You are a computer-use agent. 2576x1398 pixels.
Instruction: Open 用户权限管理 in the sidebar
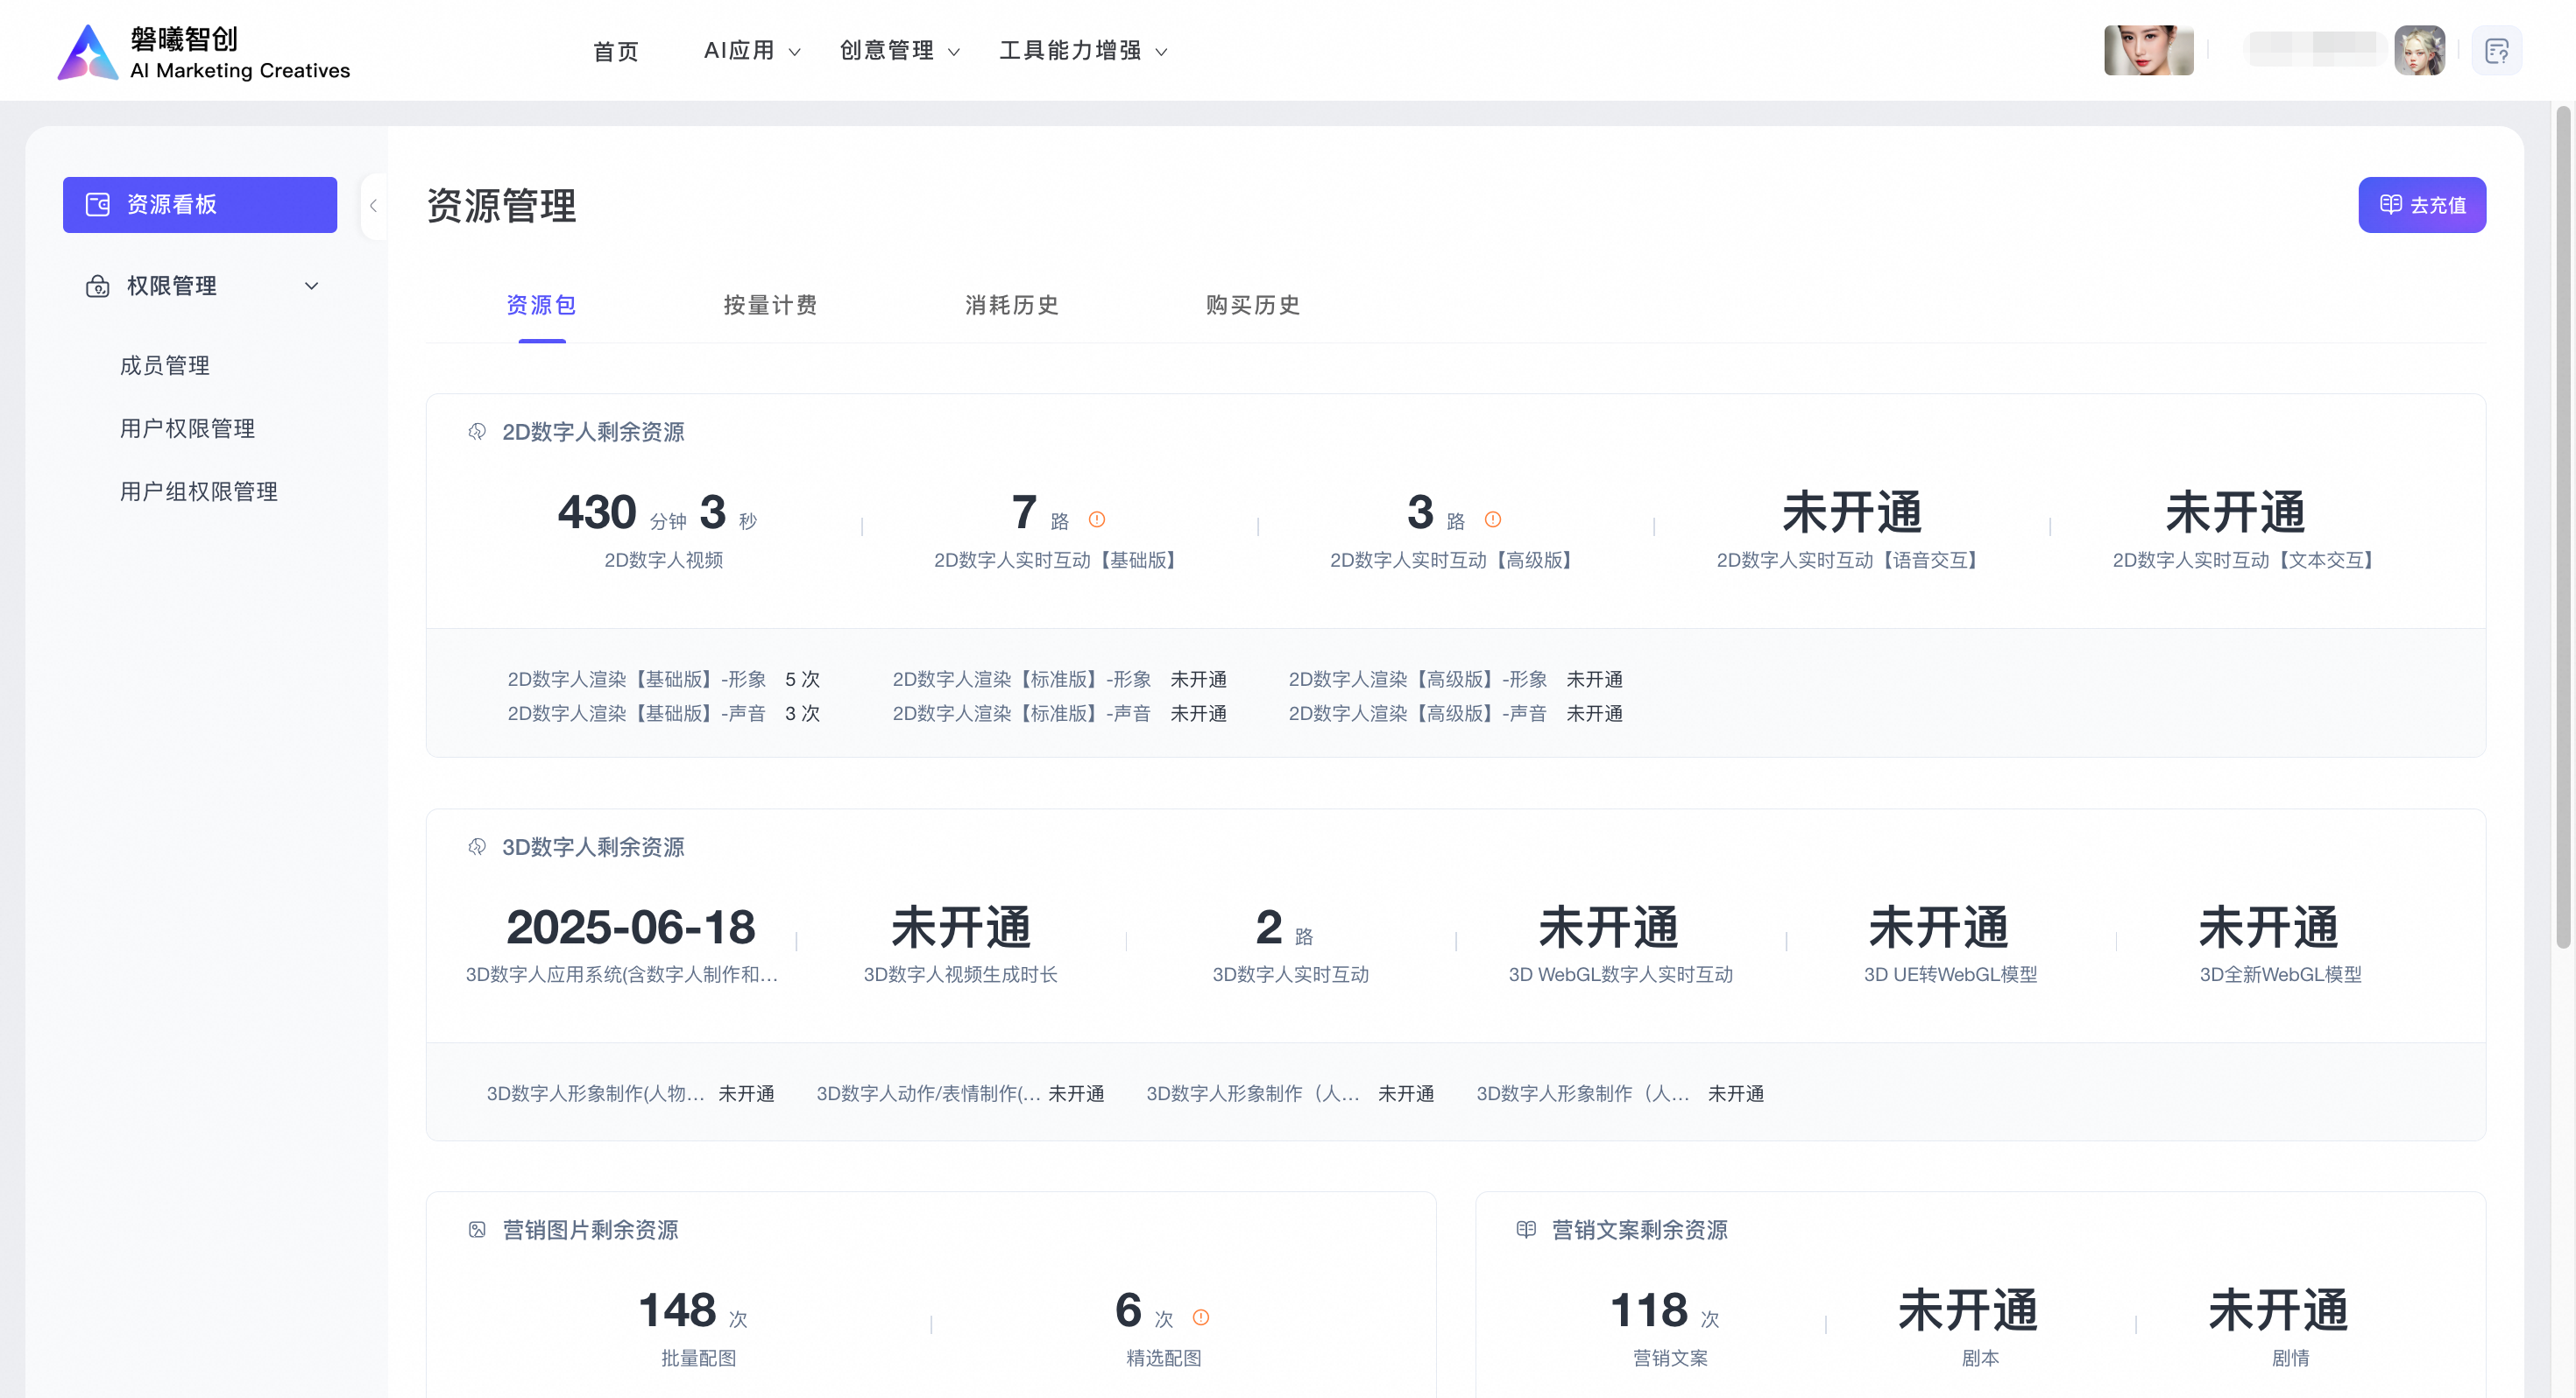point(188,429)
